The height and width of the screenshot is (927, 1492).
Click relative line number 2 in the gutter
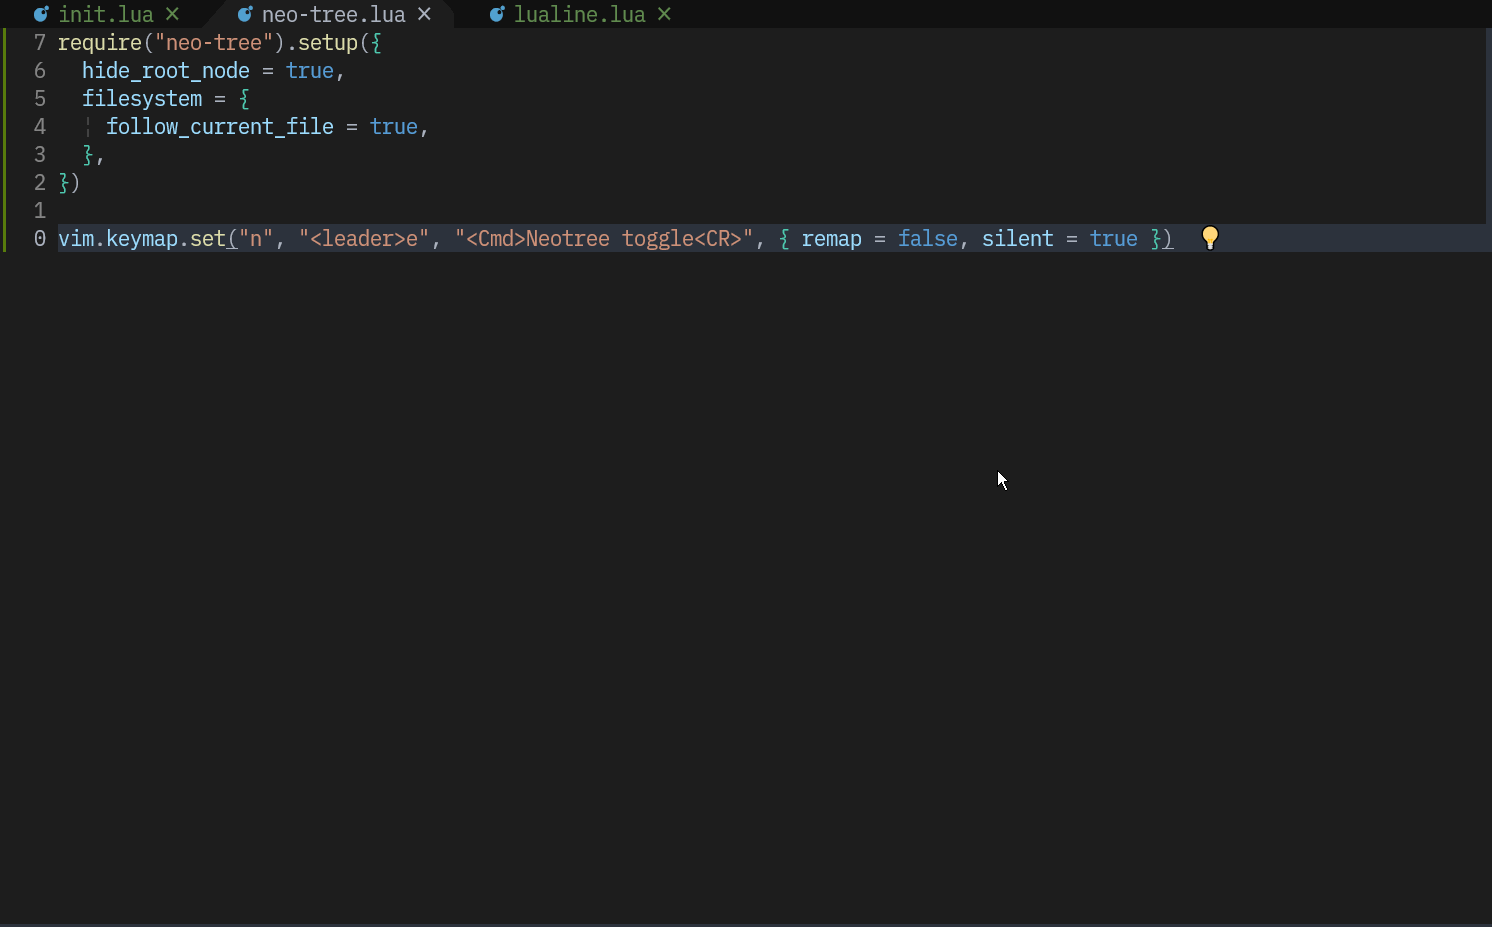coord(40,183)
